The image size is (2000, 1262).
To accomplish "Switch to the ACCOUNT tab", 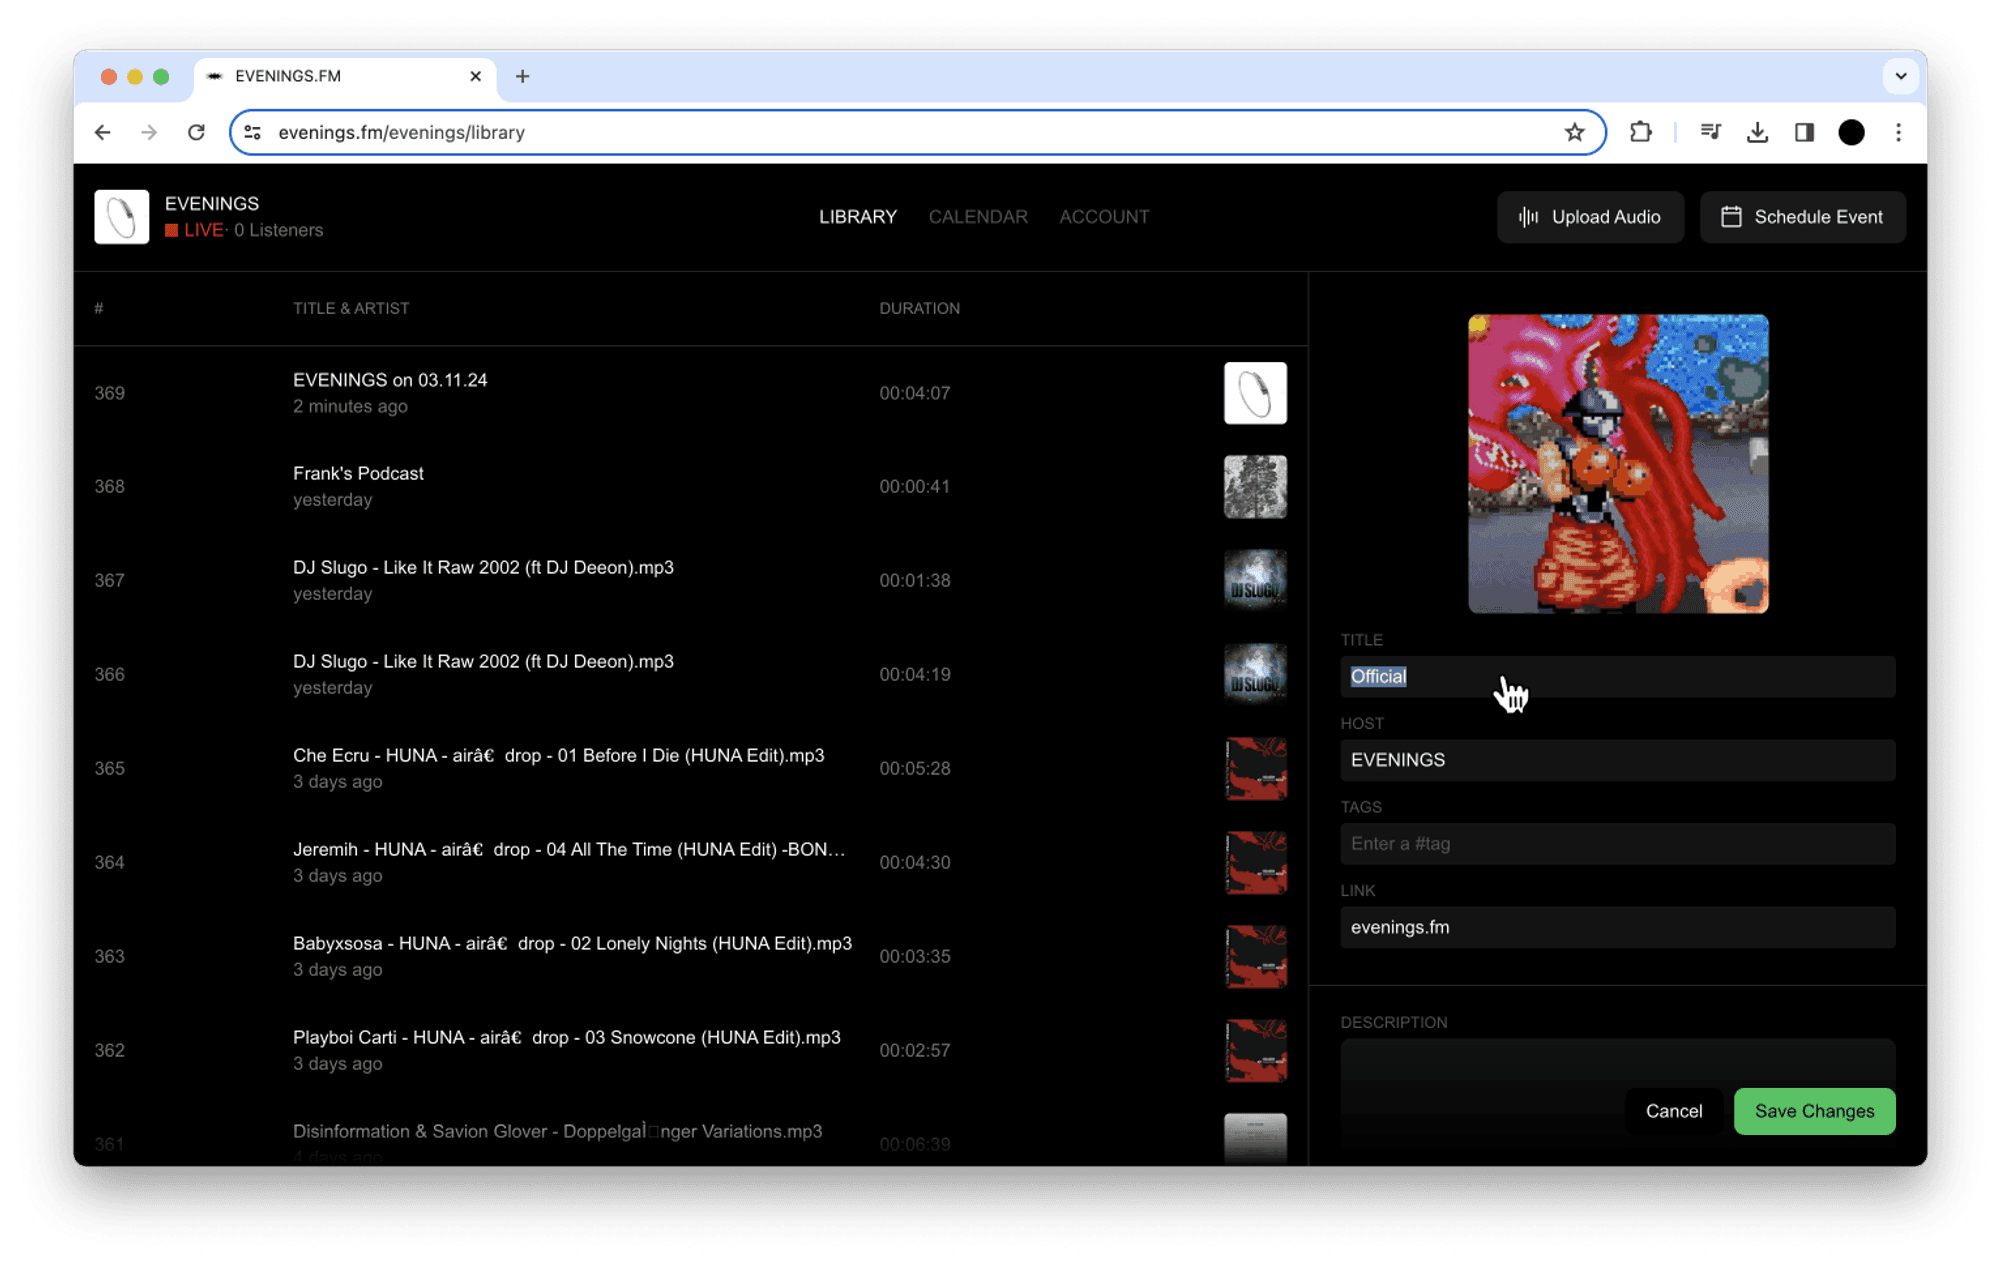I will pyautogui.click(x=1104, y=217).
